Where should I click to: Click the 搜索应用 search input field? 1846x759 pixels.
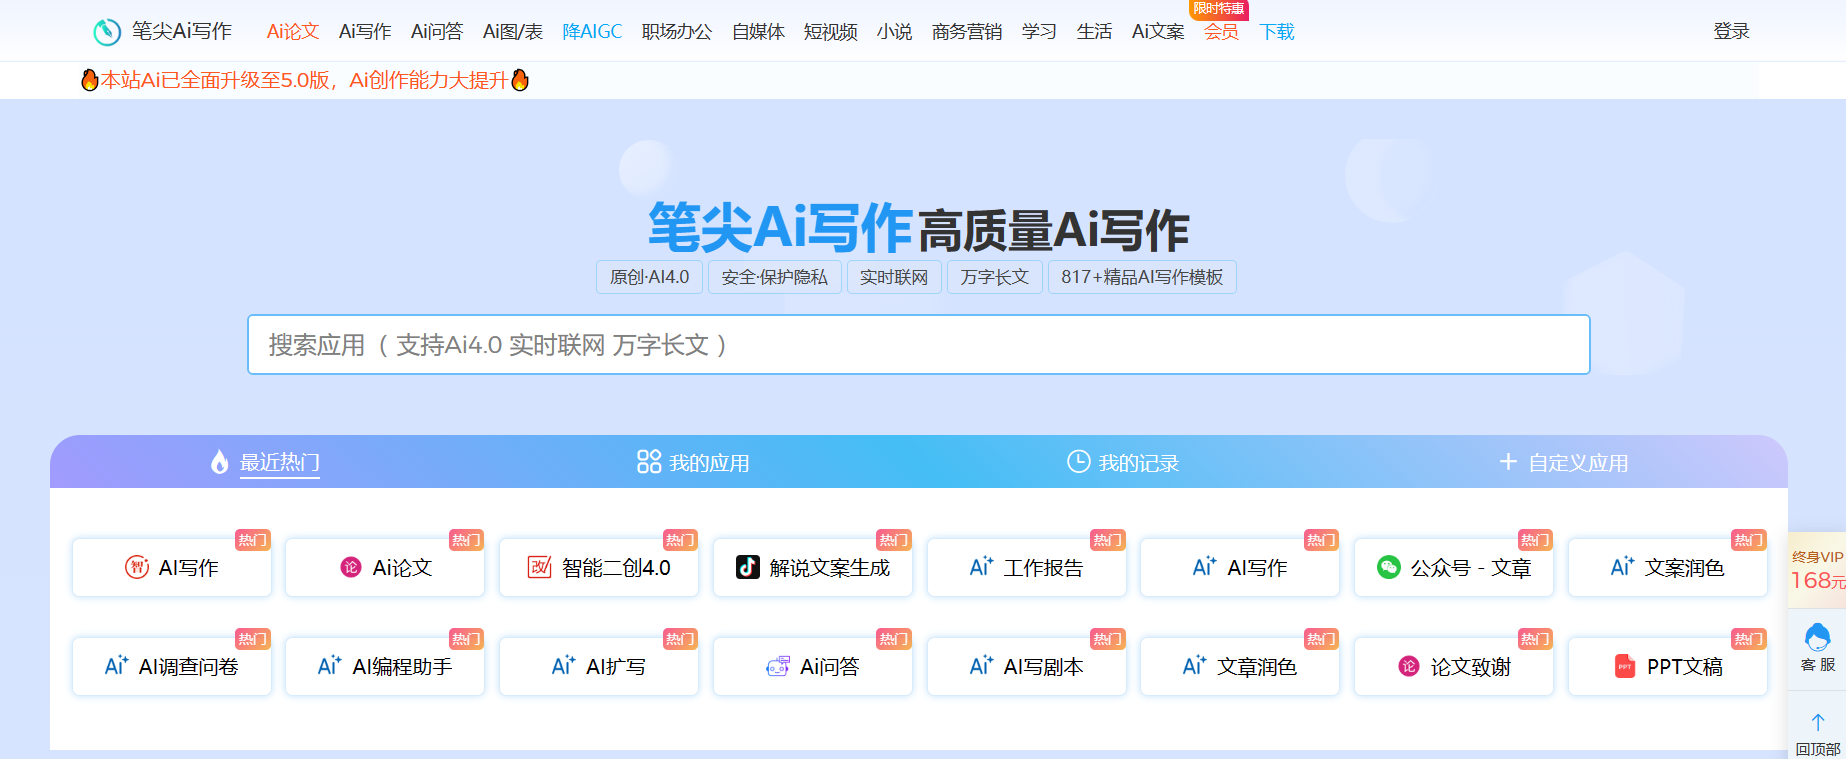click(x=918, y=345)
